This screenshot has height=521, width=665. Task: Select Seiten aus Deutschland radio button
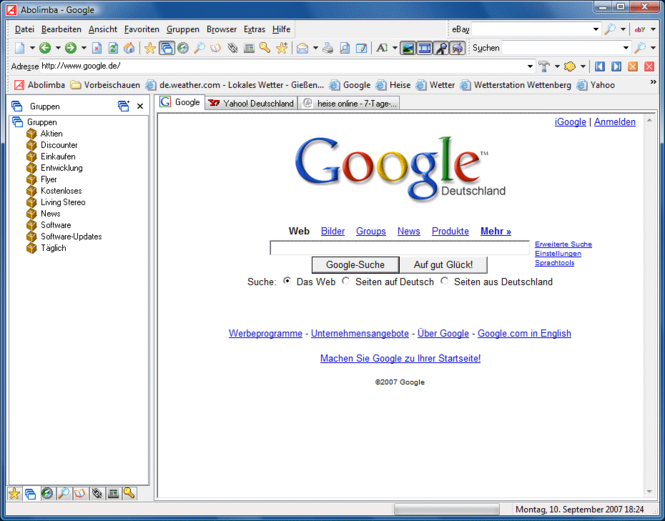[x=444, y=281]
